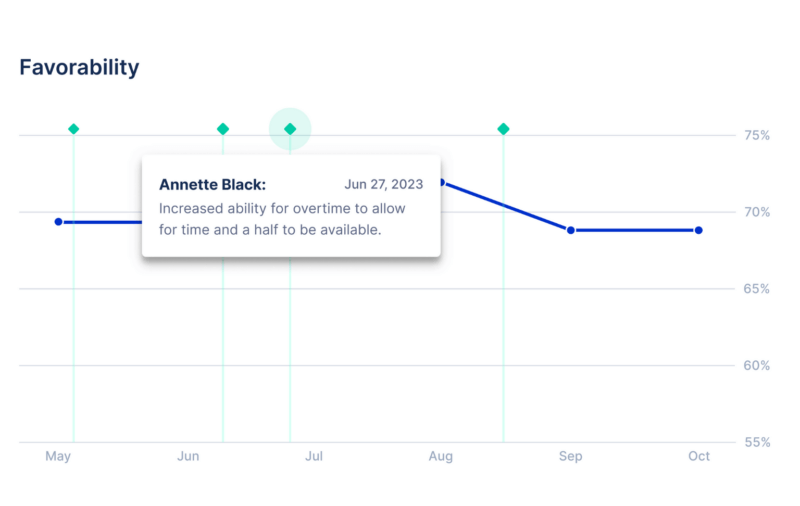Click the overtime comment text in tooltip
800x506 pixels.
point(282,219)
